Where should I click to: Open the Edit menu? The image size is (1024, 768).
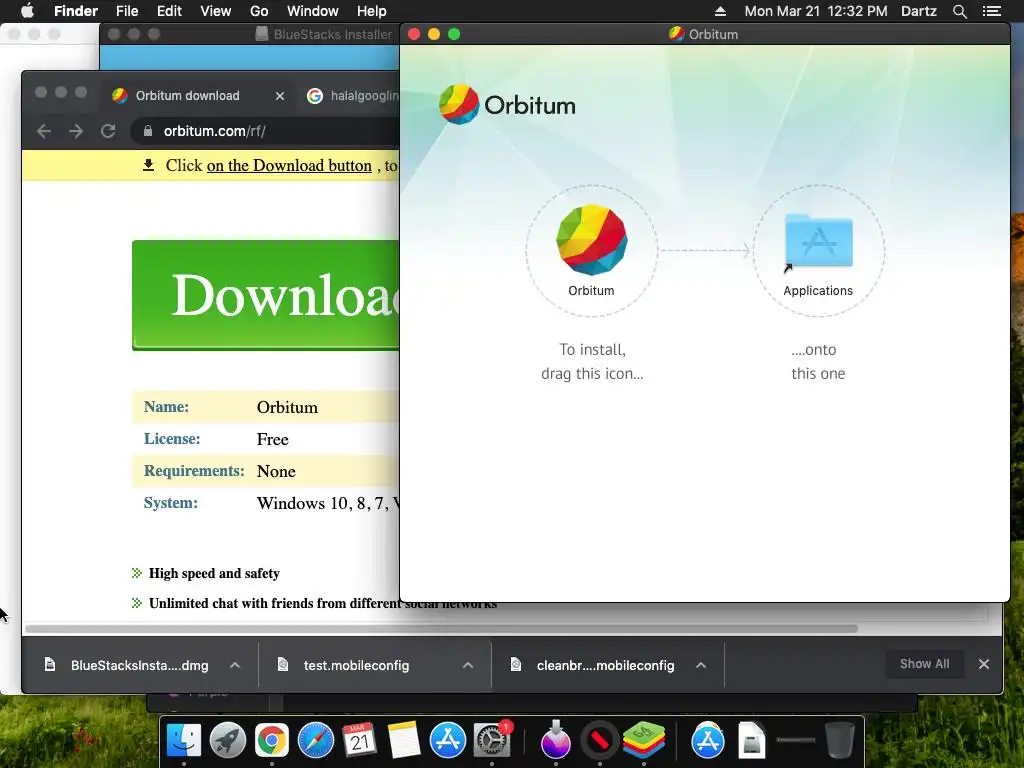[x=169, y=11]
